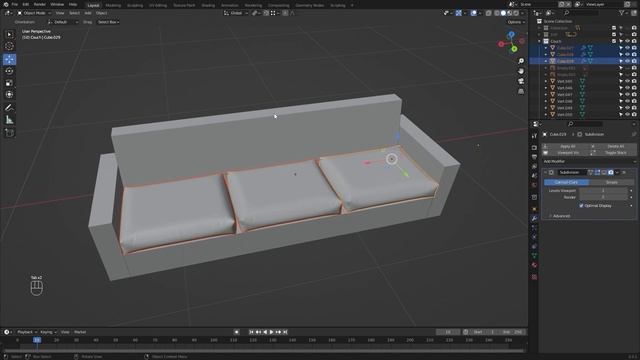Activate the Transform tool
640x360 pixels.
point(9,95)
